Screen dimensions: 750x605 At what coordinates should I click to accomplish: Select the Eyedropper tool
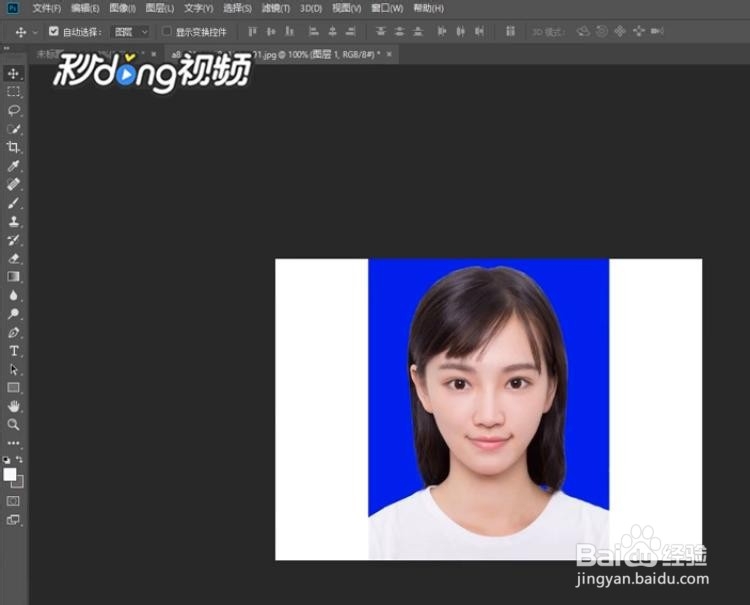coord(13,165)
